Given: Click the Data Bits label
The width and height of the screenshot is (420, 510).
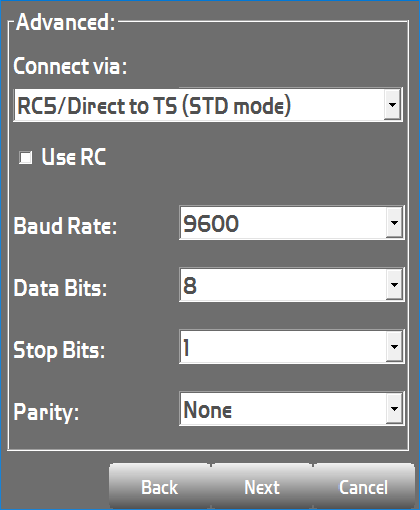Looking at the screenshot, I should click(x=60, y=288).
